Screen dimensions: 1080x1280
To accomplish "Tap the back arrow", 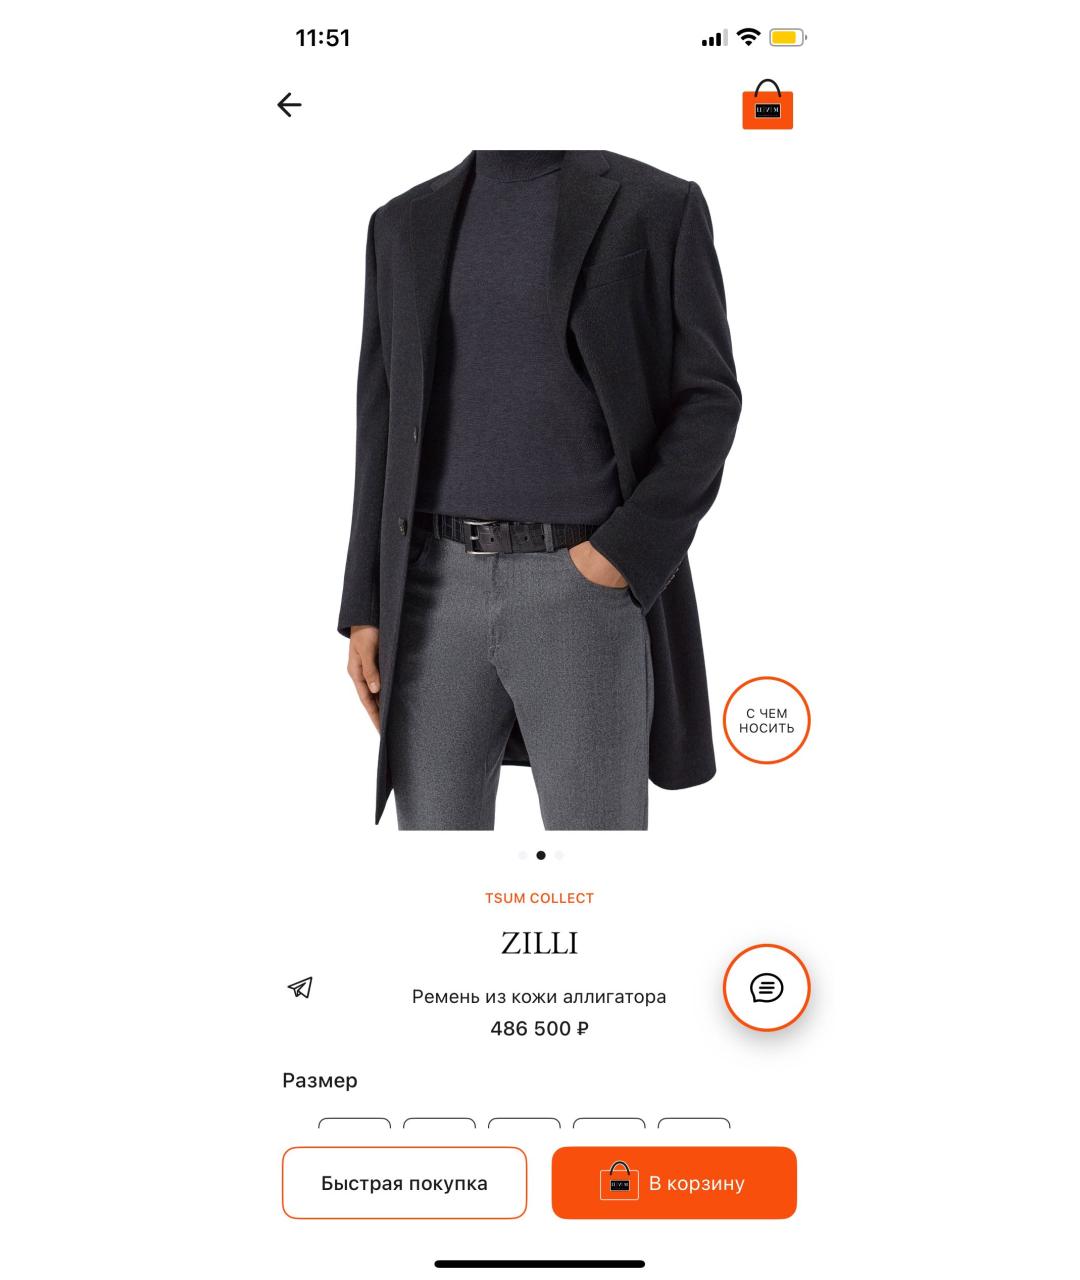I will point(289,105).
